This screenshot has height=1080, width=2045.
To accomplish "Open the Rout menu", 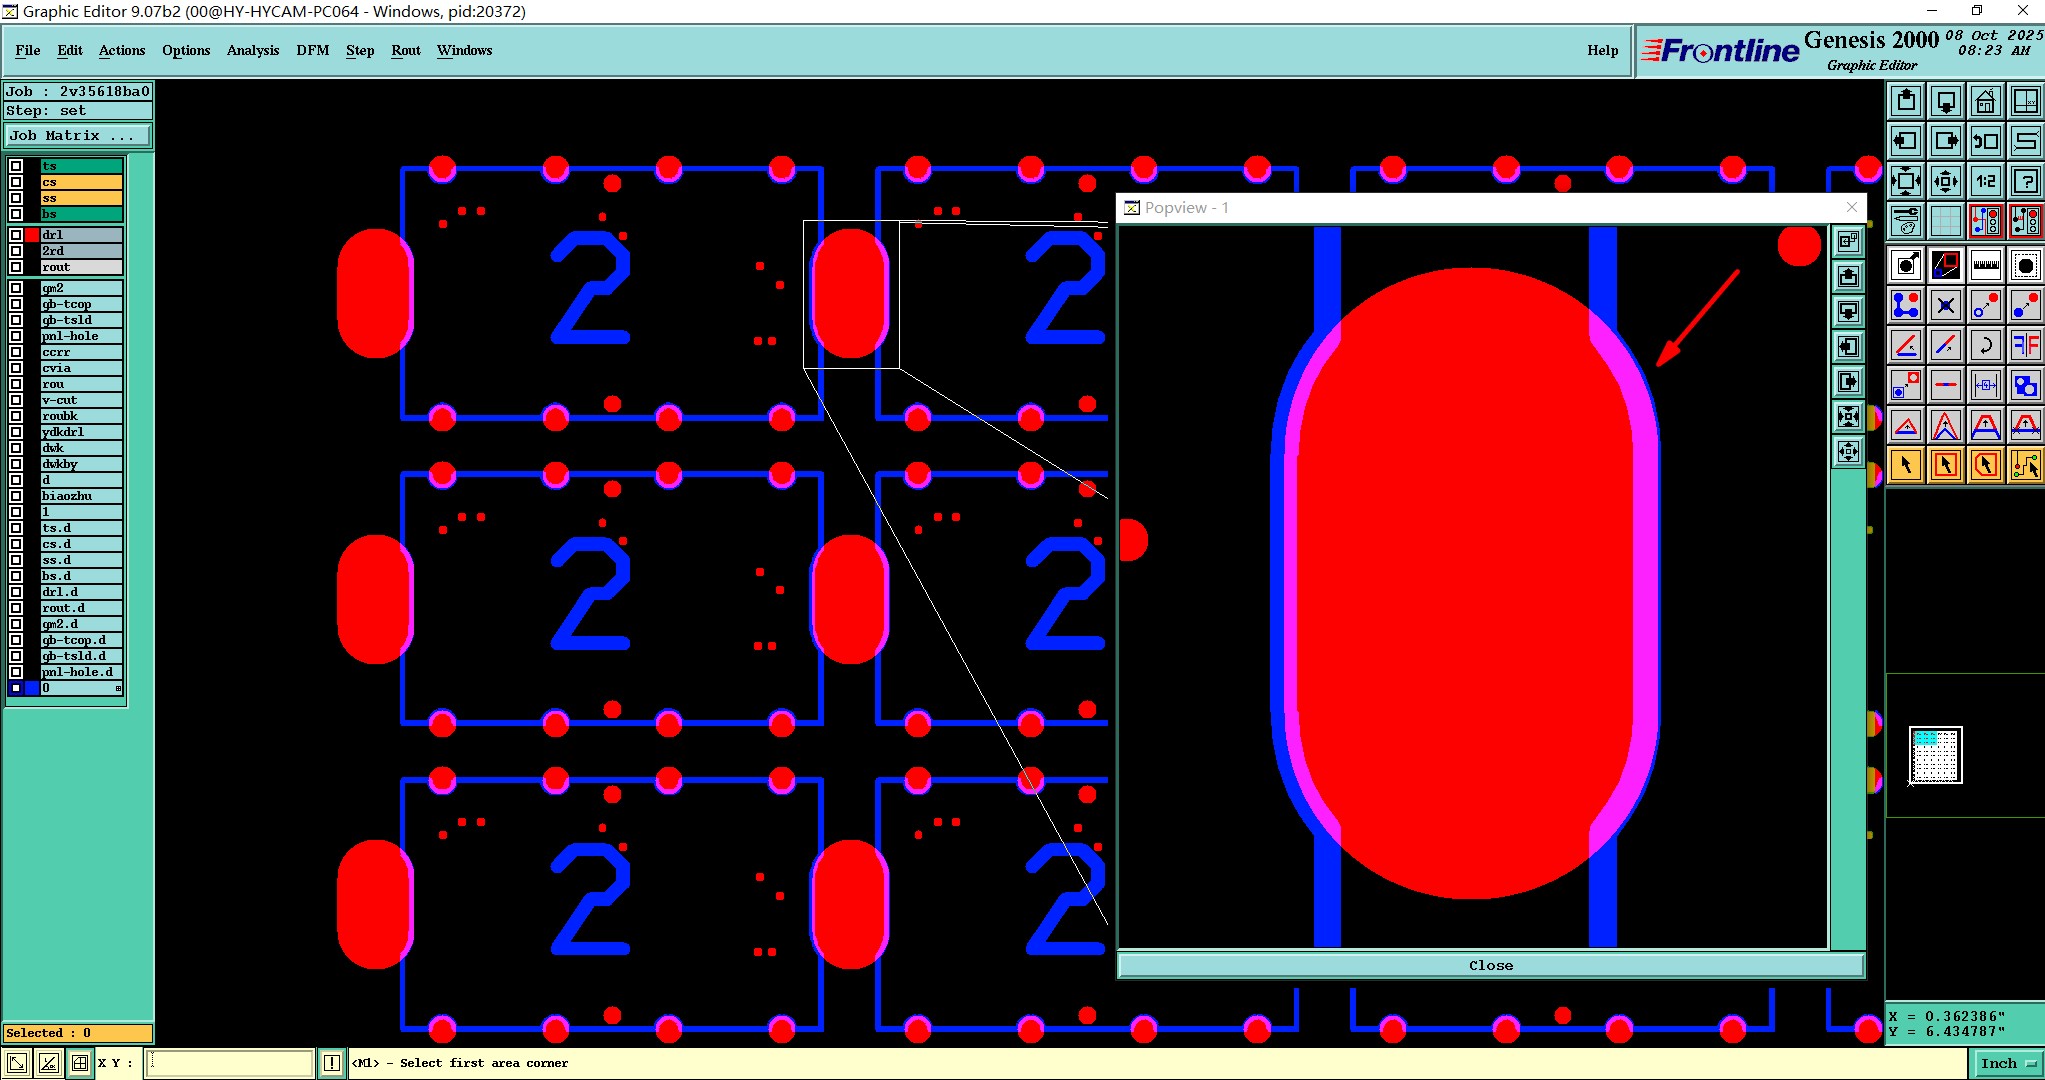I will (405, 50).
